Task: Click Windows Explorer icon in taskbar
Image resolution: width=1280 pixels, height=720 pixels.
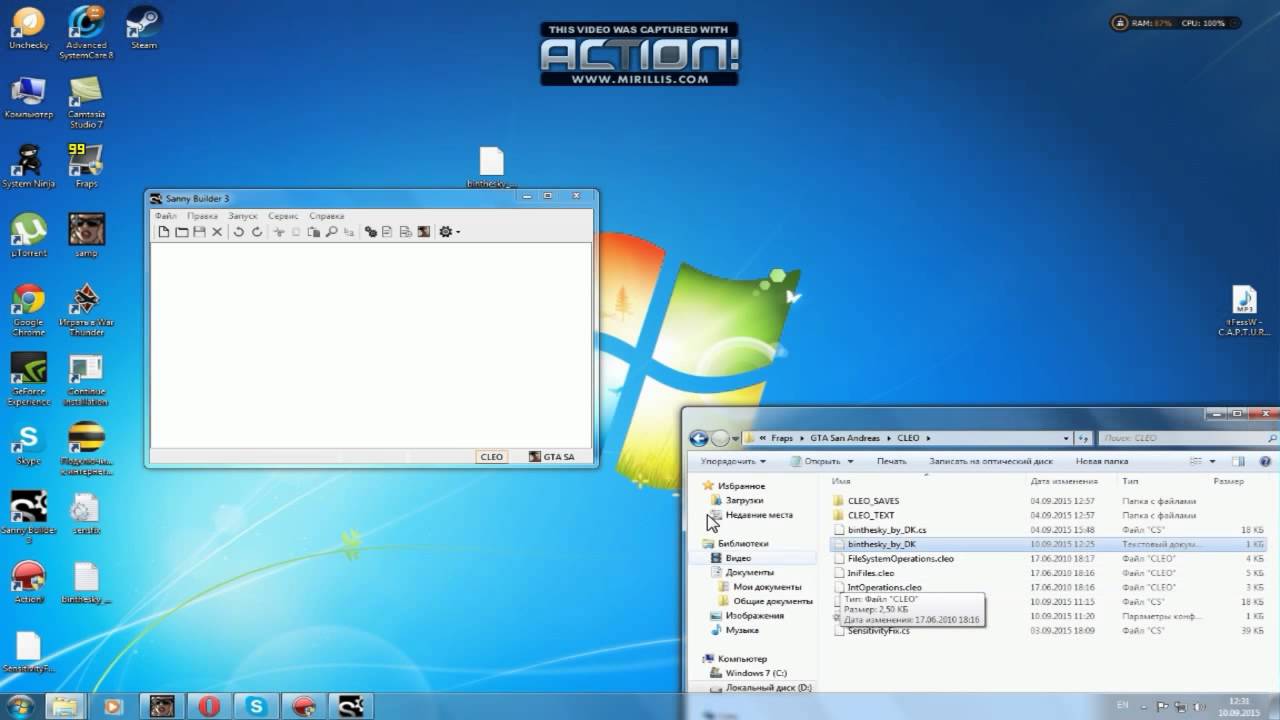Action: (x=64, y=706)
